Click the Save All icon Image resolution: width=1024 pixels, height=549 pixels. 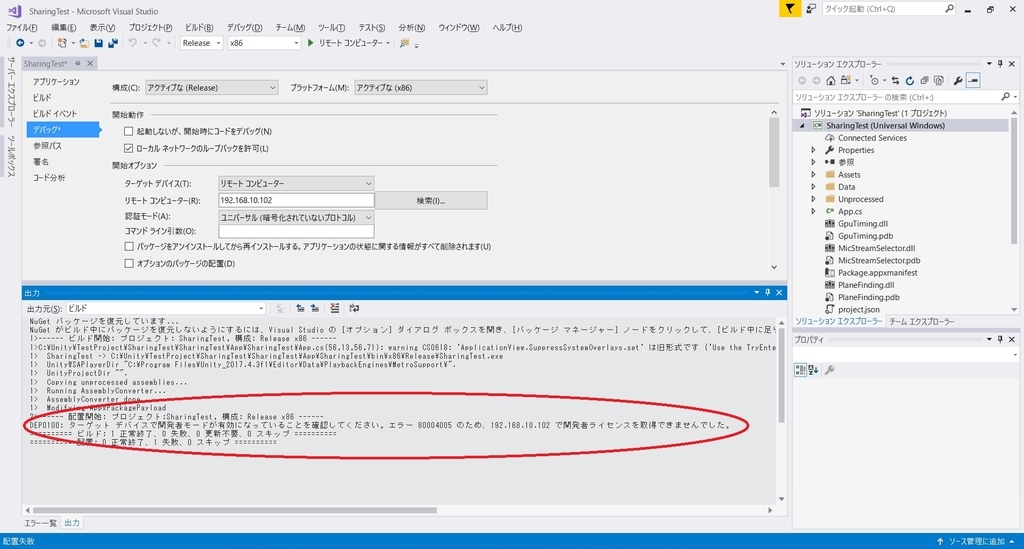pos(113,43)
